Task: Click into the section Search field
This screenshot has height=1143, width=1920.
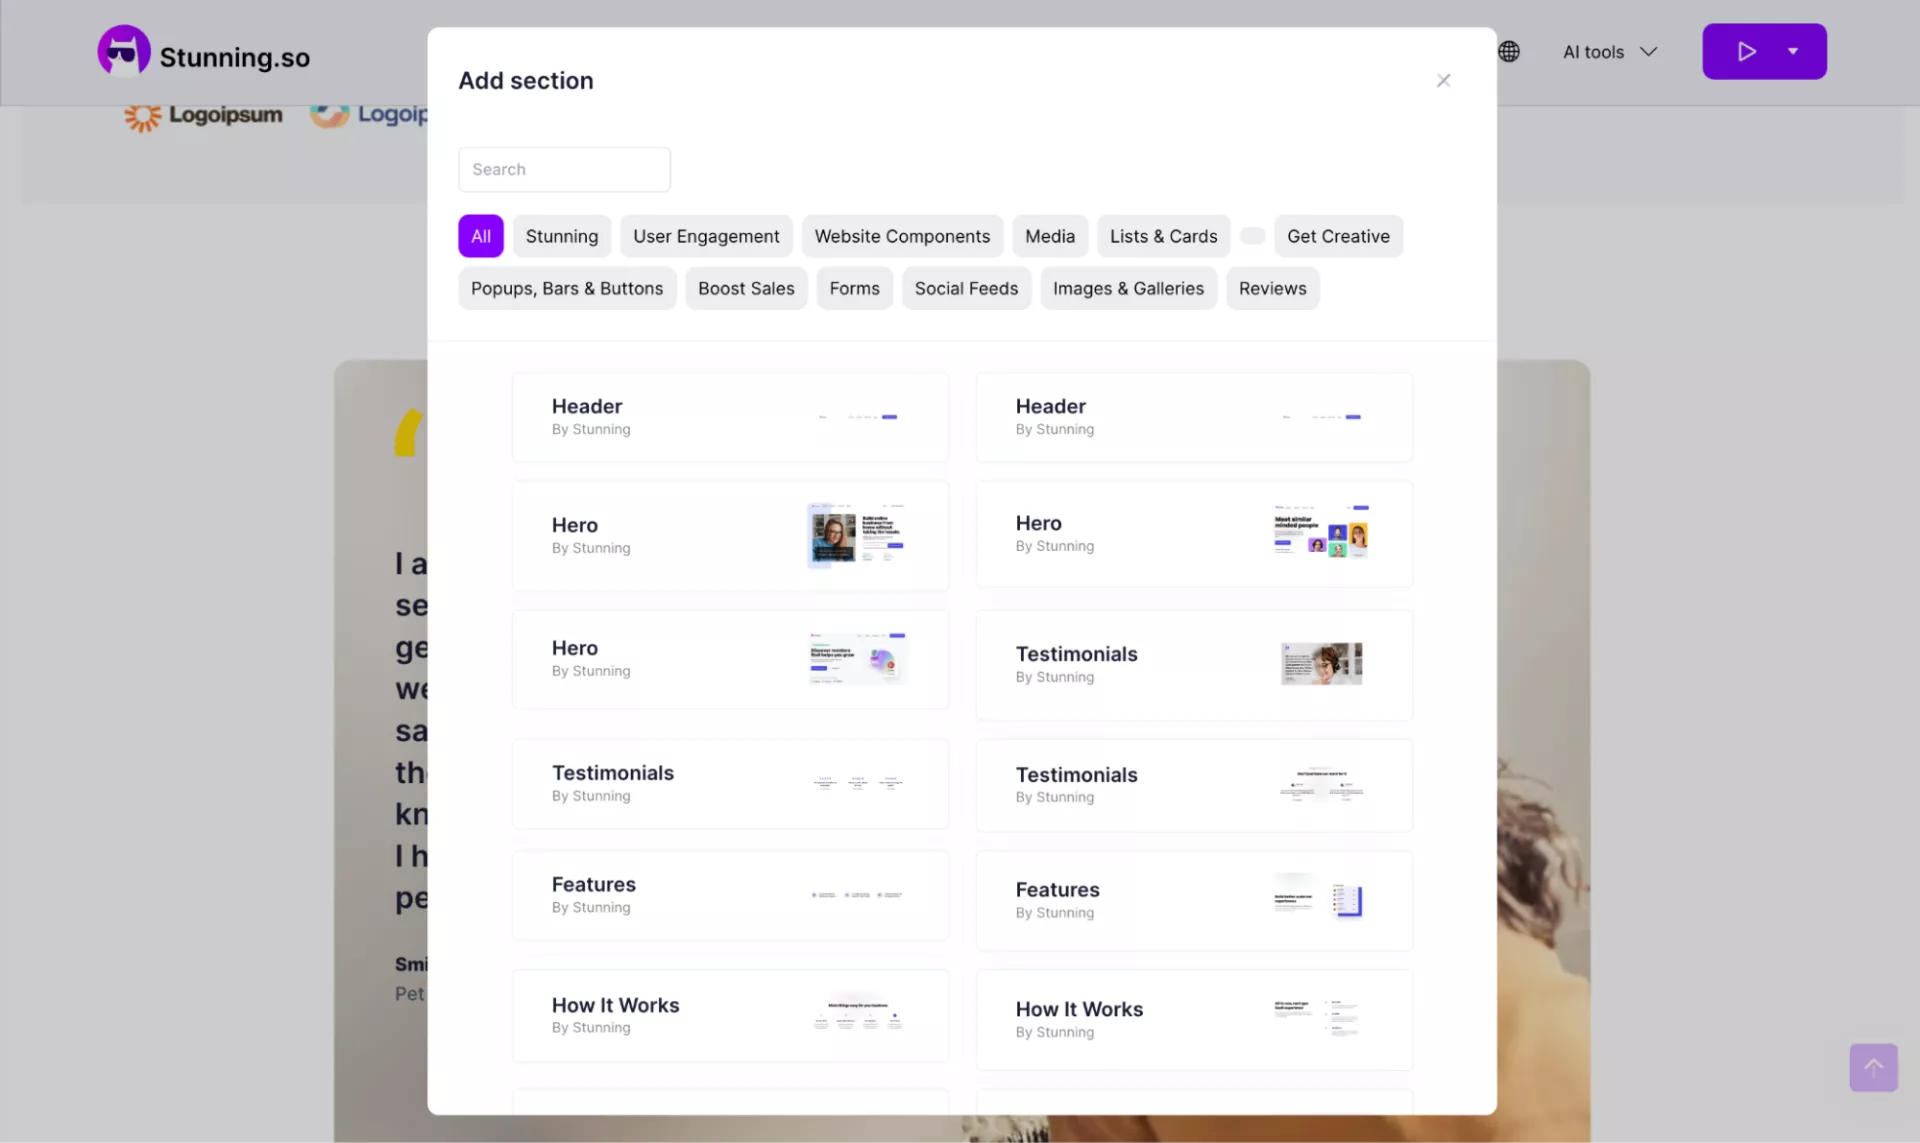Action: [564, 170]
